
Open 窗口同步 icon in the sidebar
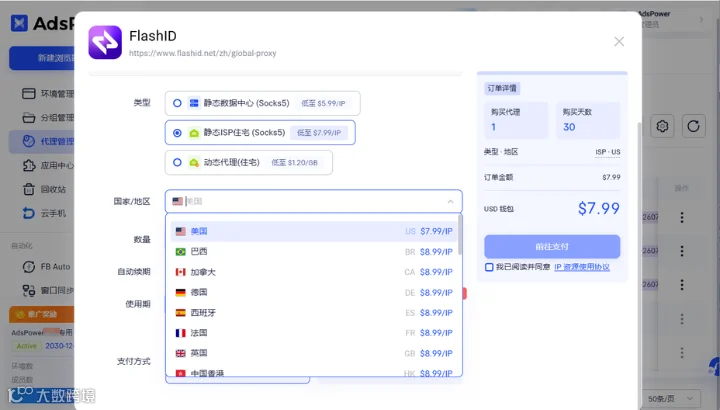click(x=28, y=291)
